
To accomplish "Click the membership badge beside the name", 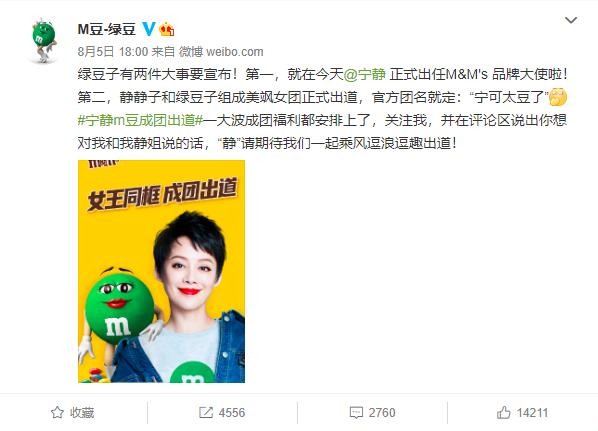I will (x=167, y=29).
